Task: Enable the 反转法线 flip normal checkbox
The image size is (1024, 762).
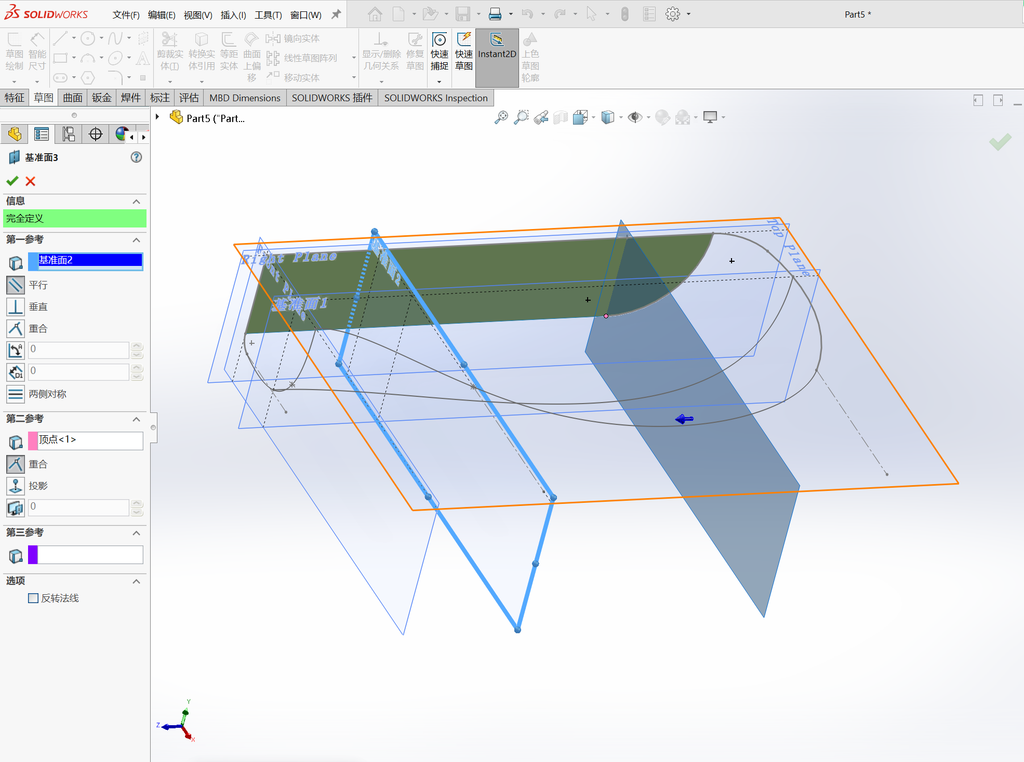Action: tap(33, 598)
